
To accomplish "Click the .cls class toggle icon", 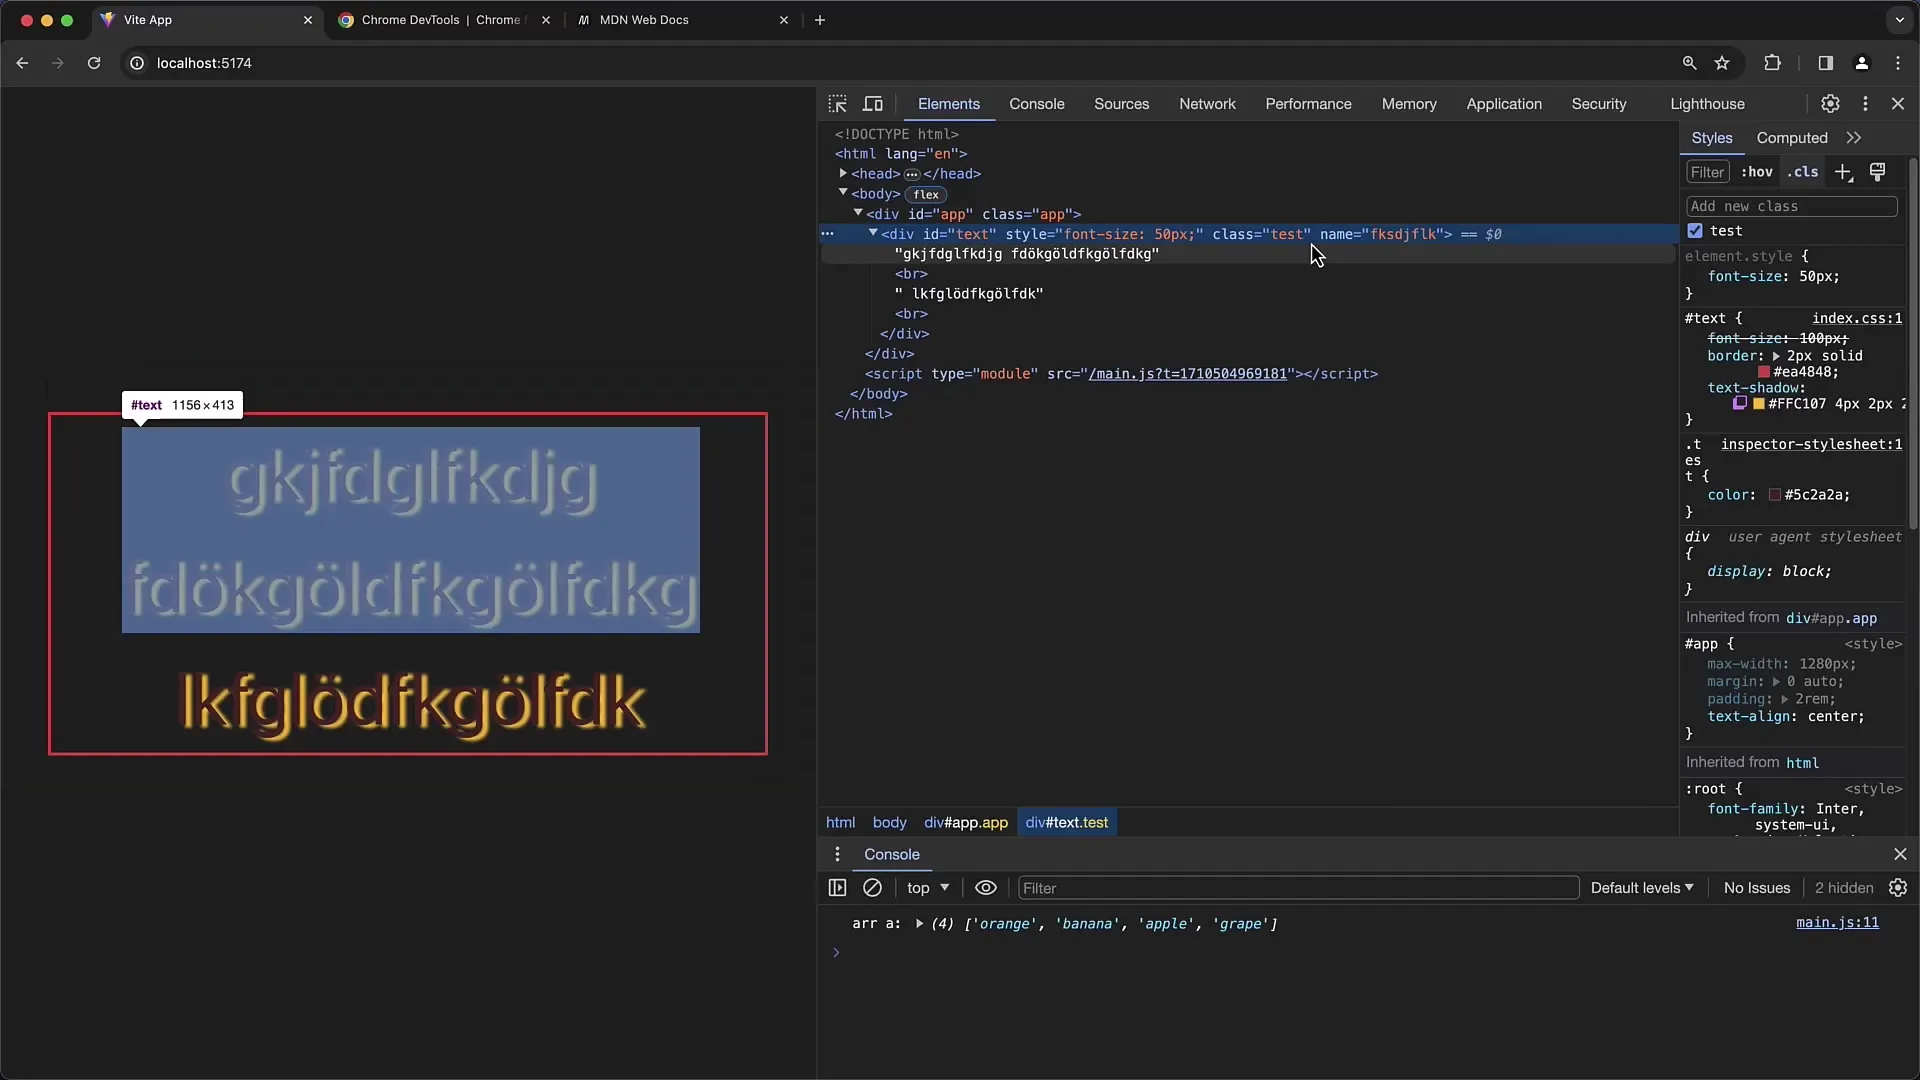I will (x=1801, y=171).
